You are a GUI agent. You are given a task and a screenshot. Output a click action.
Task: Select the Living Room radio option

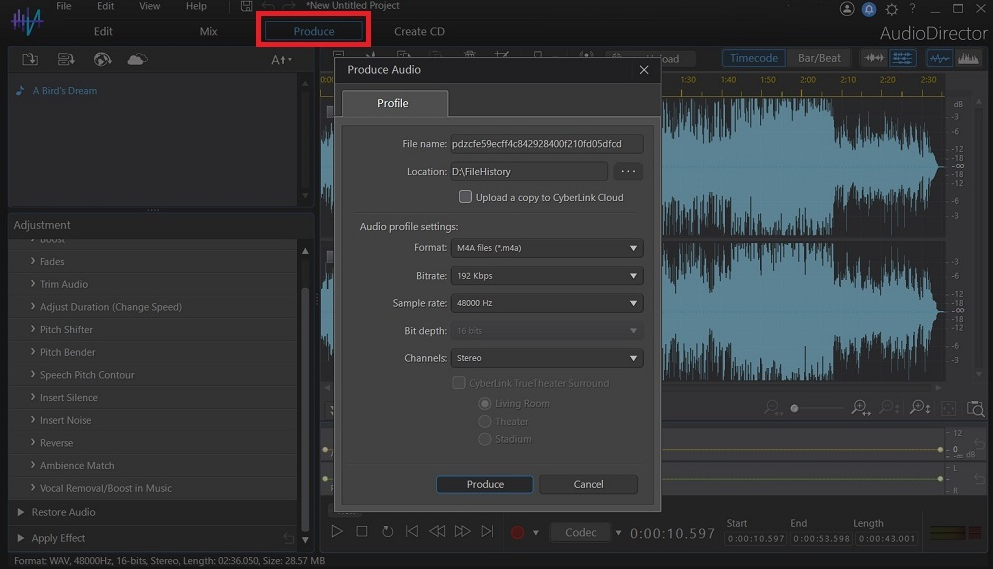pyautogui.click(x=484, y=404)
